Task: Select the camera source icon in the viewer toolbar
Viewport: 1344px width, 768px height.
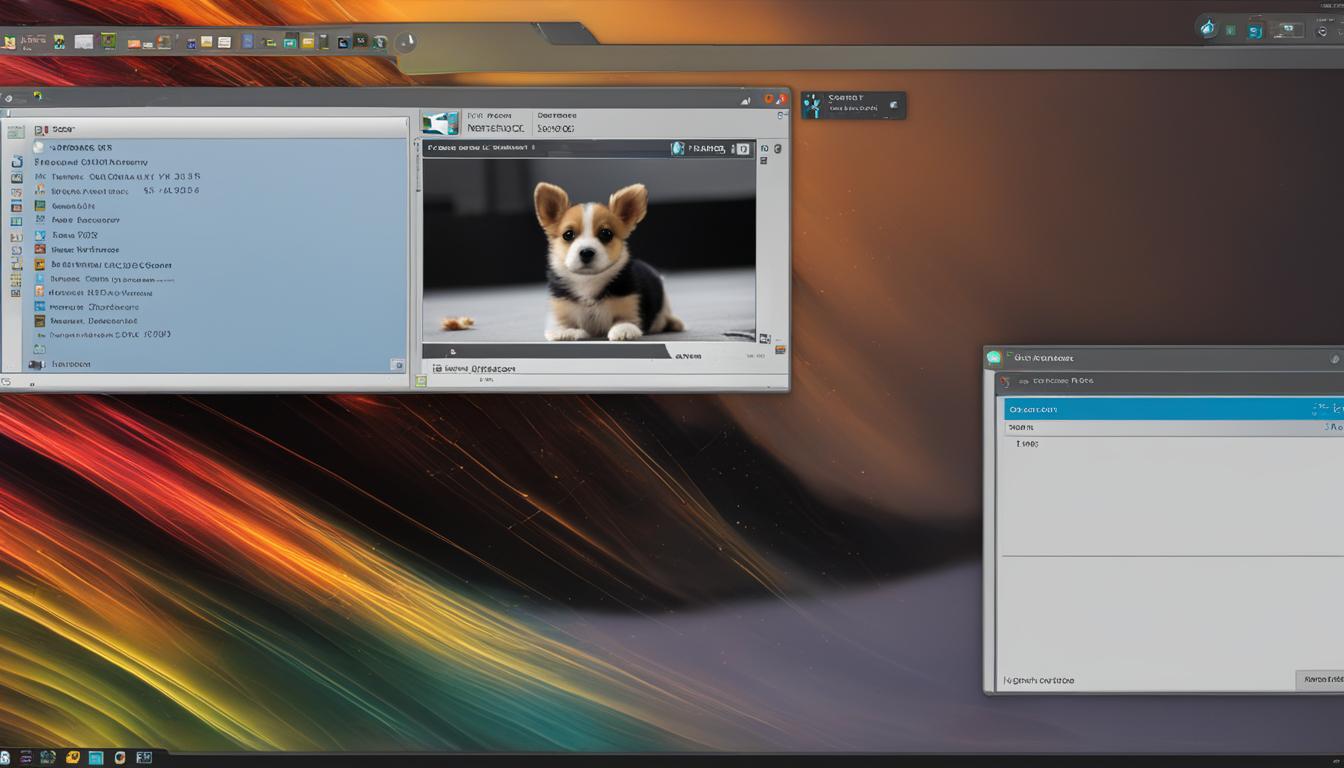Action: pyautogui.click(x=677, y=148)
